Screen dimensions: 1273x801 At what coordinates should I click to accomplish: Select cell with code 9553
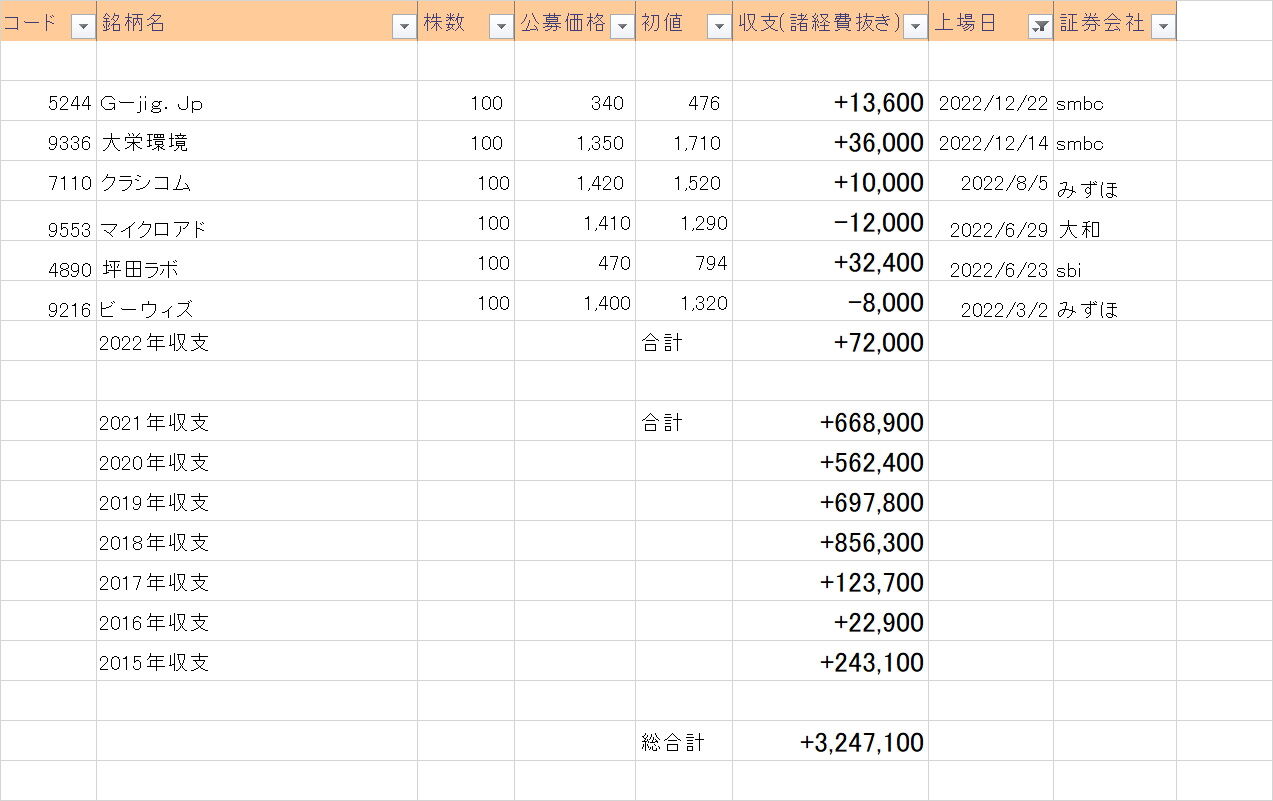pyautogui.click(x=48, y=221)
